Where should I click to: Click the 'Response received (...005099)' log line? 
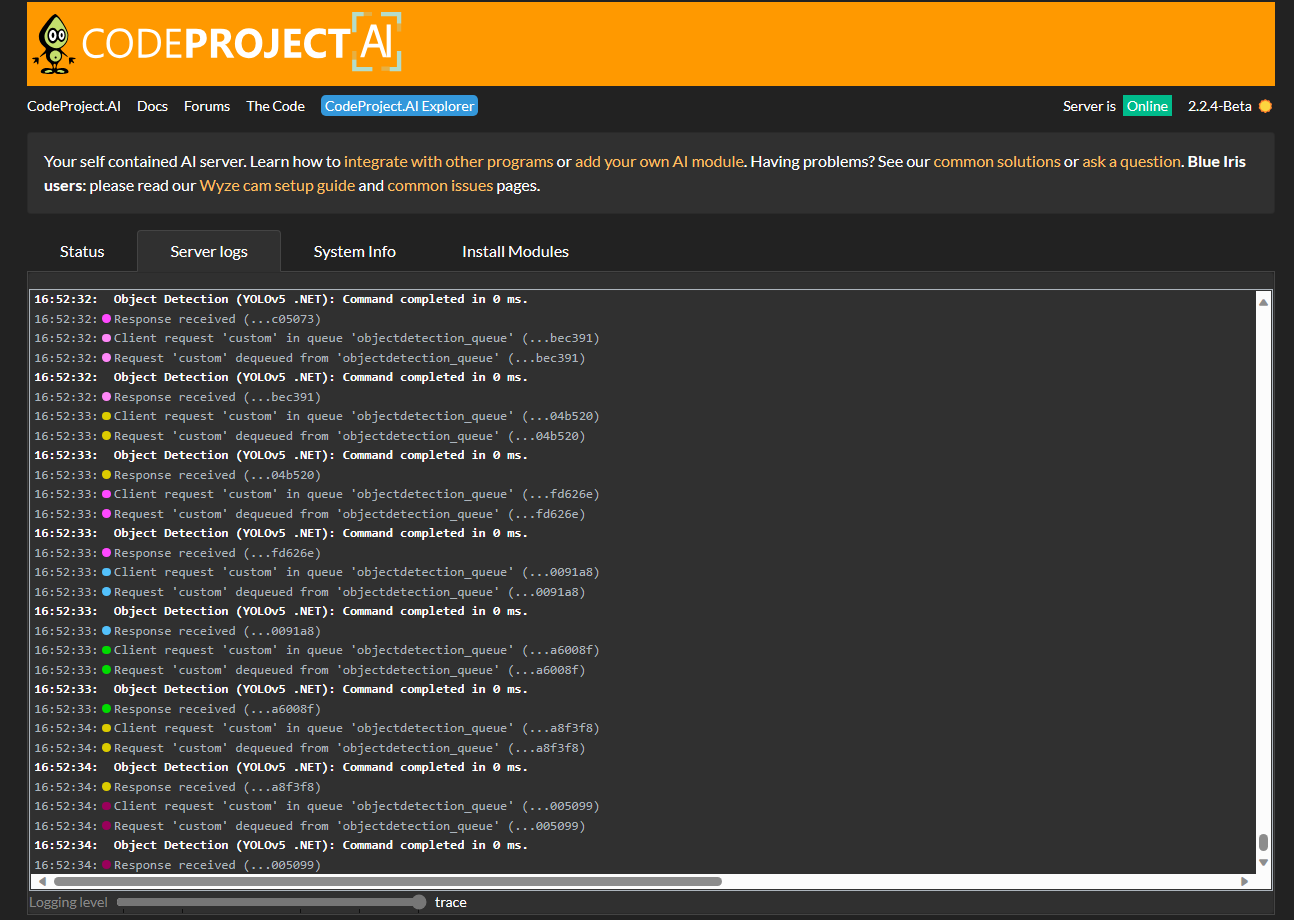point(178,865)
